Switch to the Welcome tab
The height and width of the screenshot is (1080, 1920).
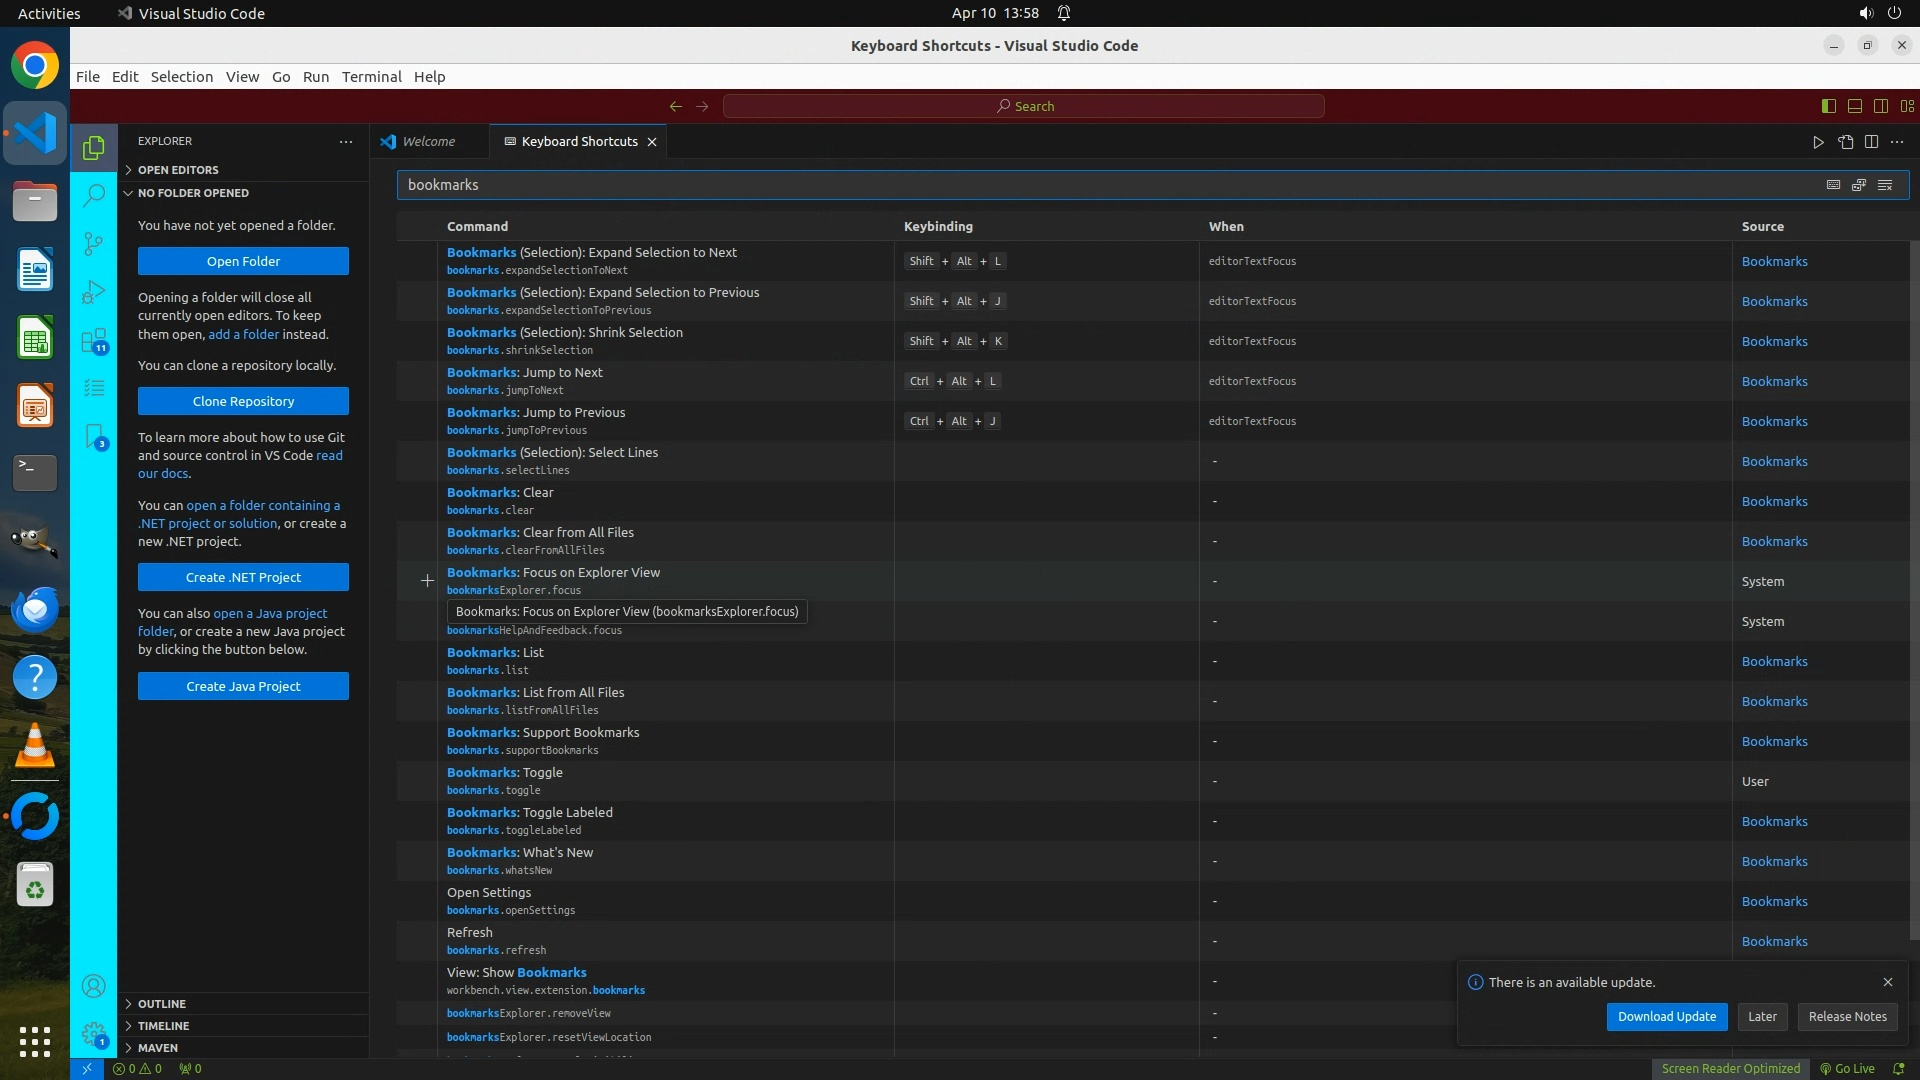point(428,142)
